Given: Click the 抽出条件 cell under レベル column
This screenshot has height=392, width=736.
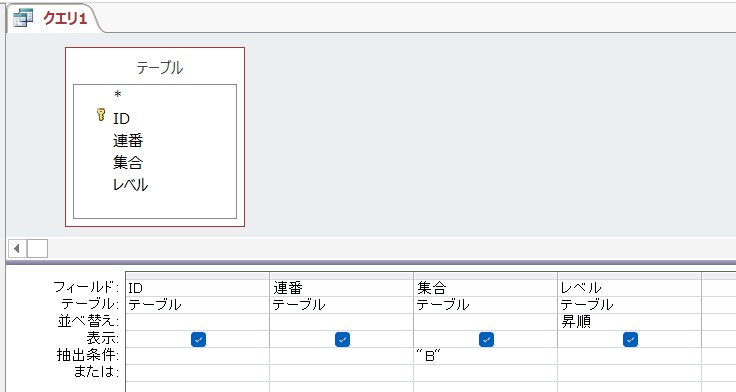Looking at the screenshot, I should click(x=629, y=356).
